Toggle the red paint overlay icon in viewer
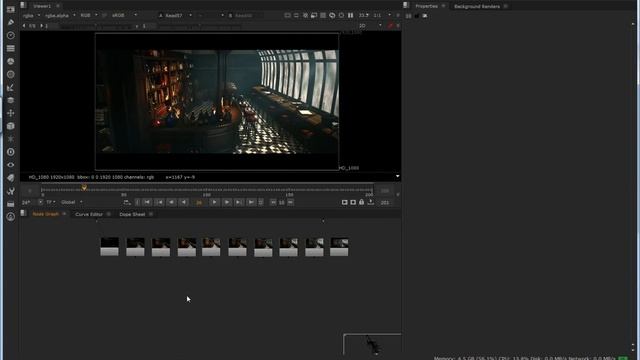 (x=391, y=26)
